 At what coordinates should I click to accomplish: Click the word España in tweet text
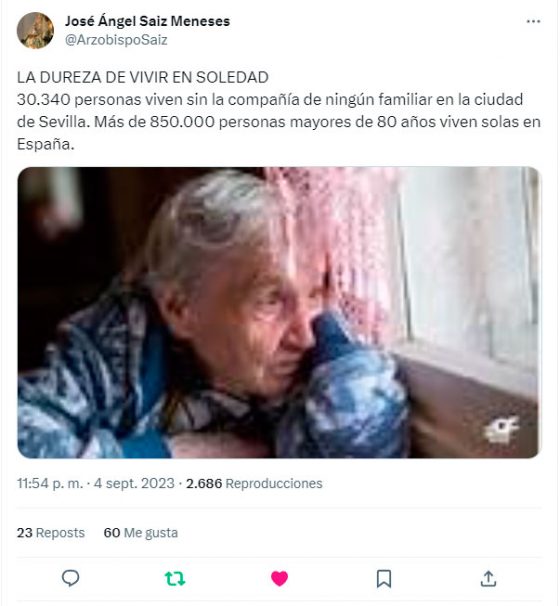point(45,144)
